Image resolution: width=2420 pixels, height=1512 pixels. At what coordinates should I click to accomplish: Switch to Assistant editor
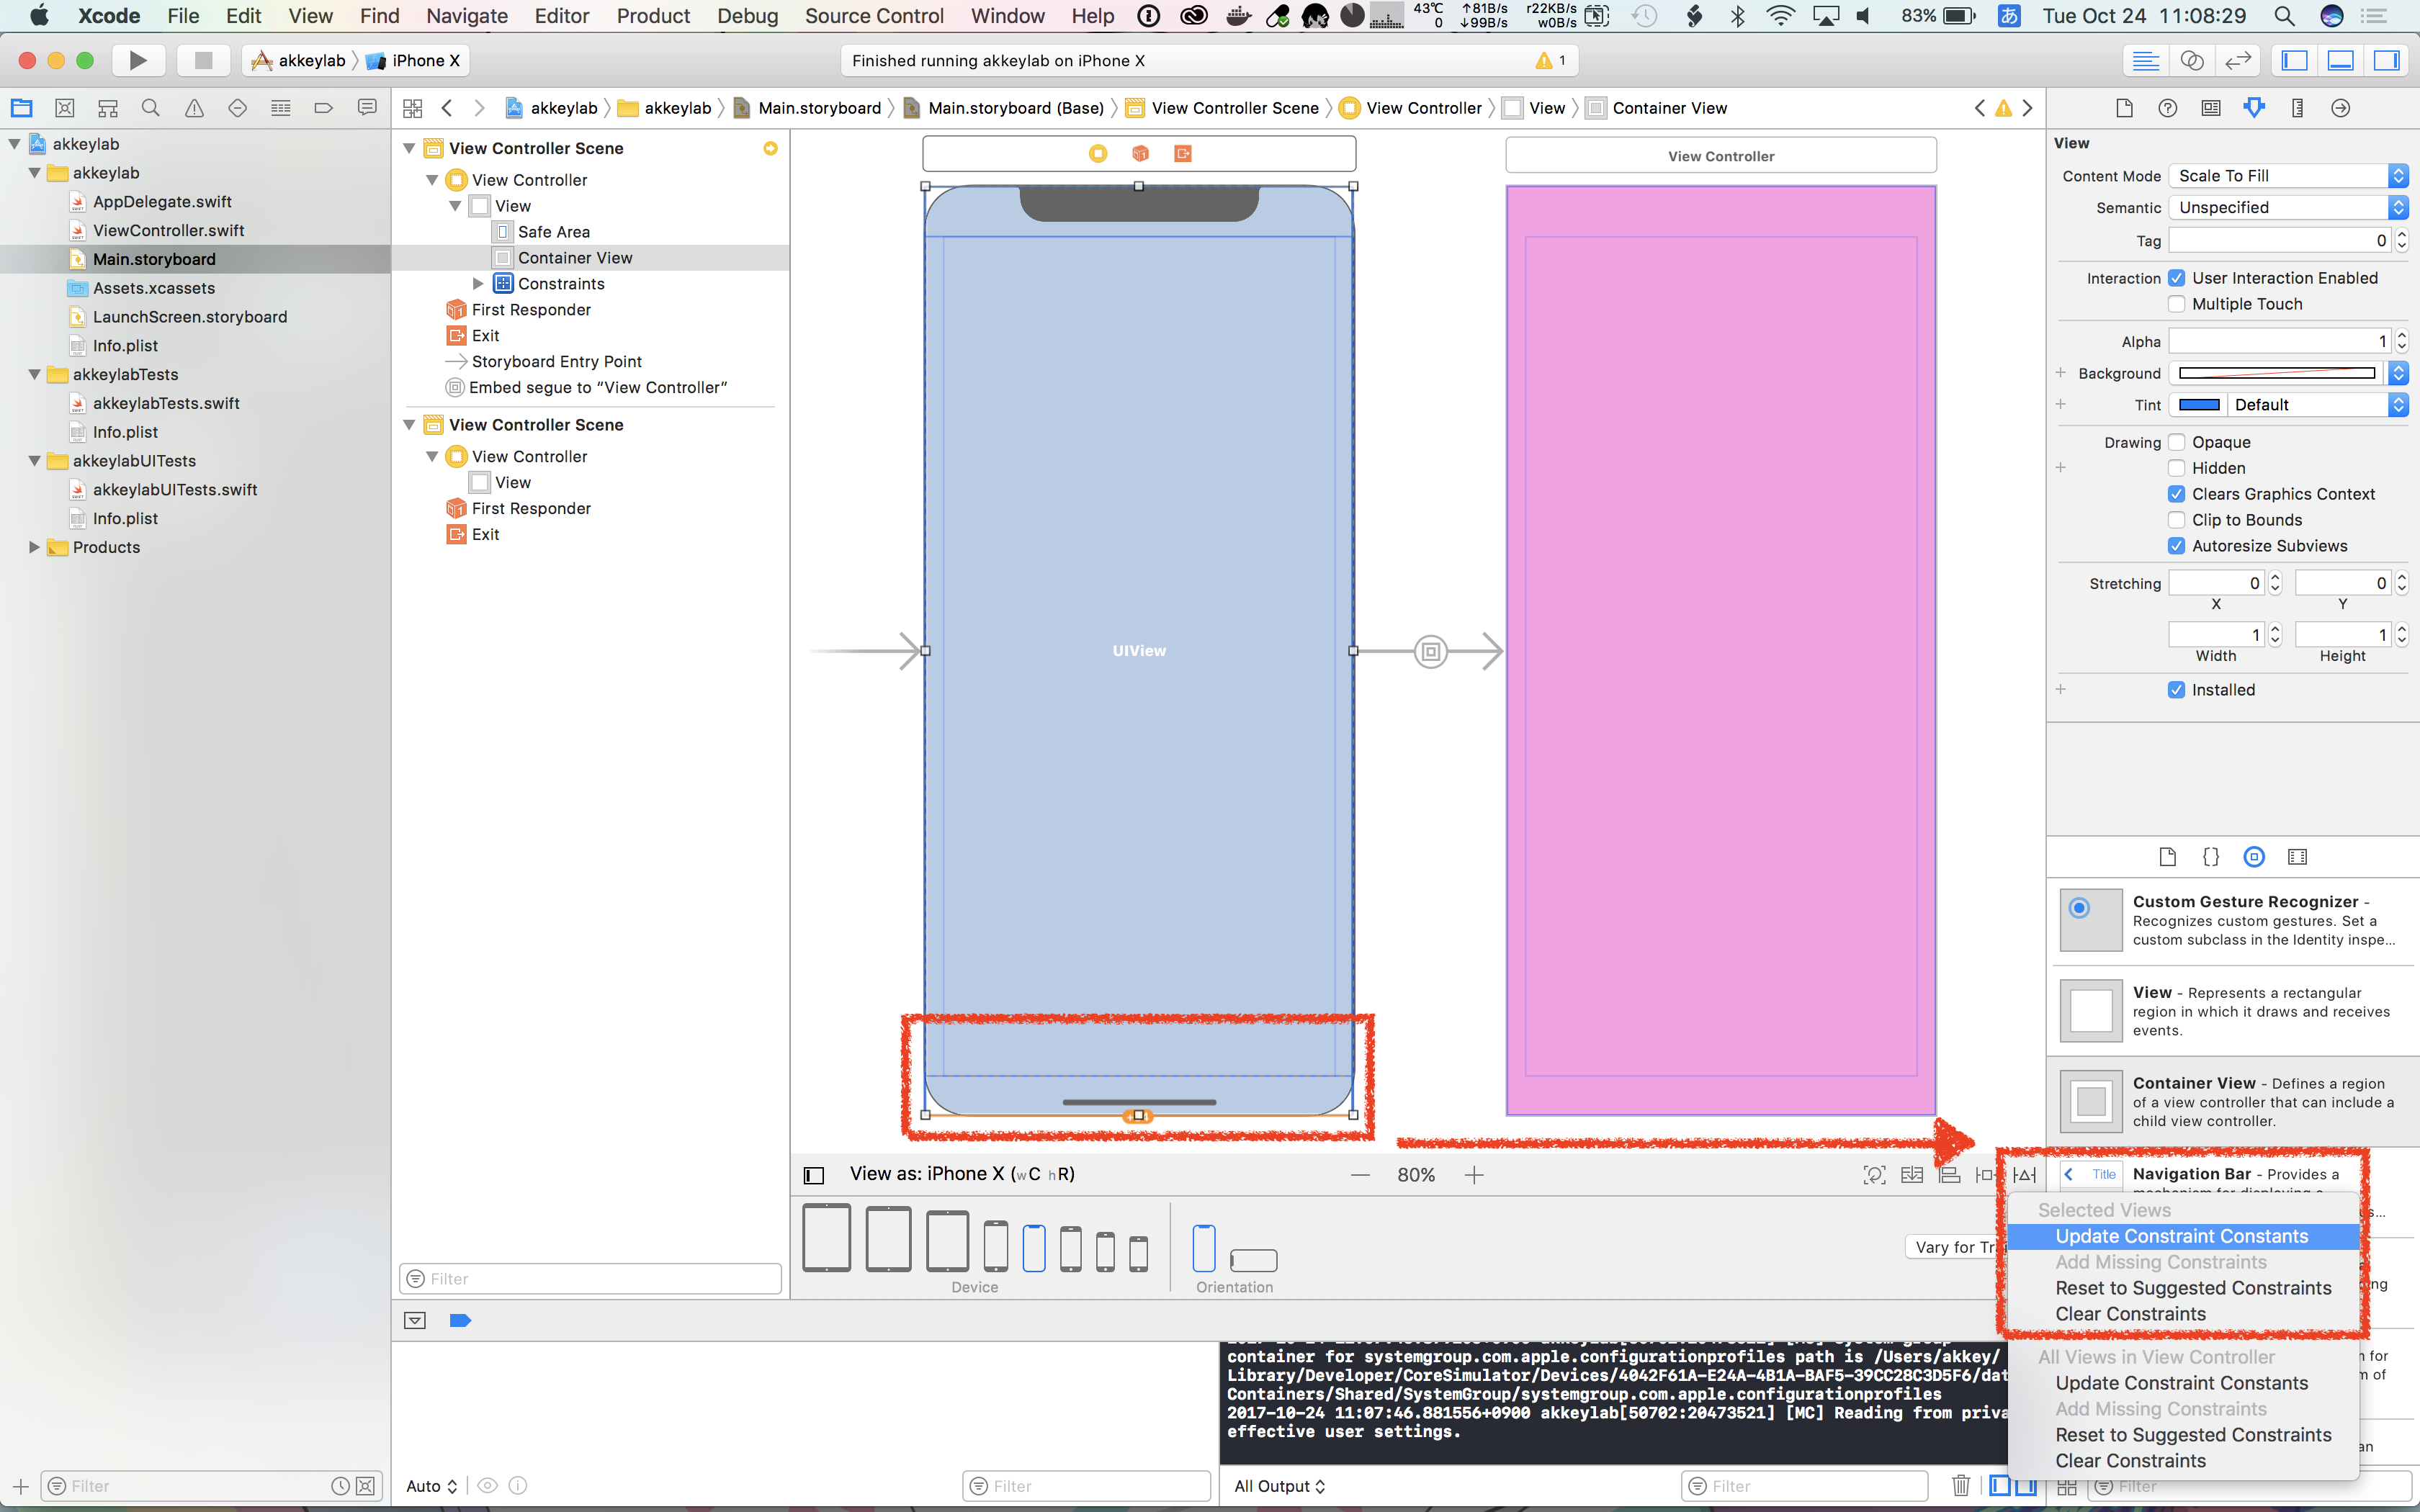2192,60
